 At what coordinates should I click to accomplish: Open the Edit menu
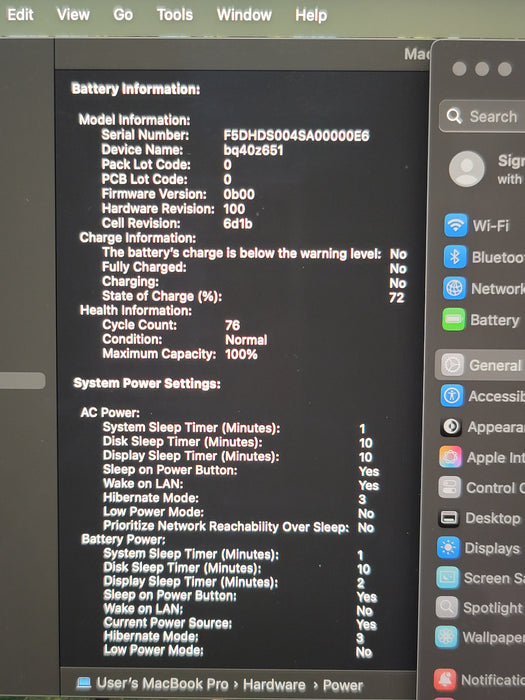20,14
